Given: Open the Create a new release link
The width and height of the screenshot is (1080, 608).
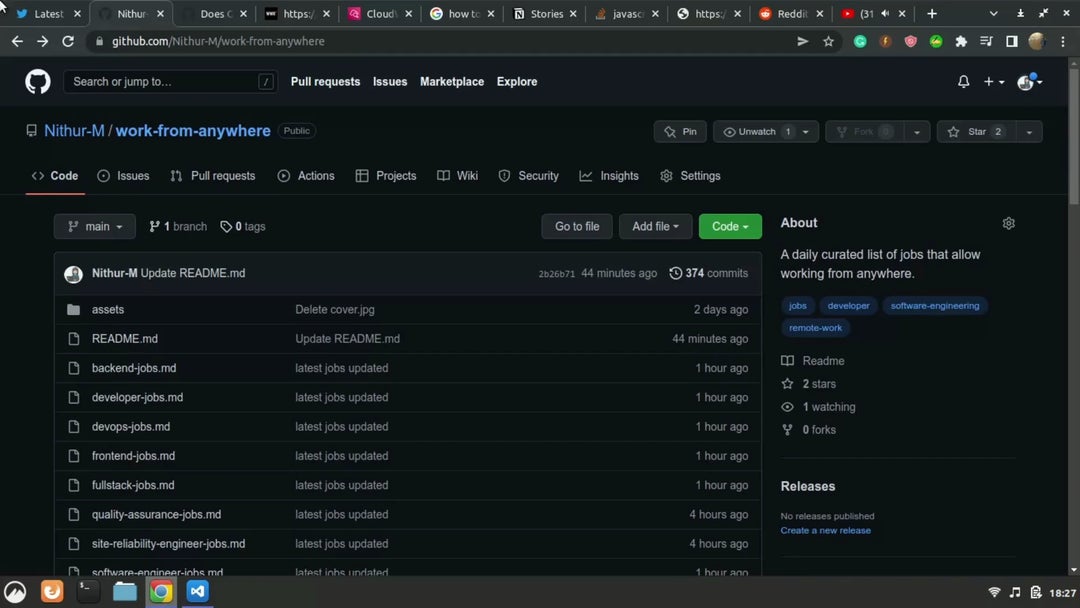Looking at the screenshot, I should point(825,530).
